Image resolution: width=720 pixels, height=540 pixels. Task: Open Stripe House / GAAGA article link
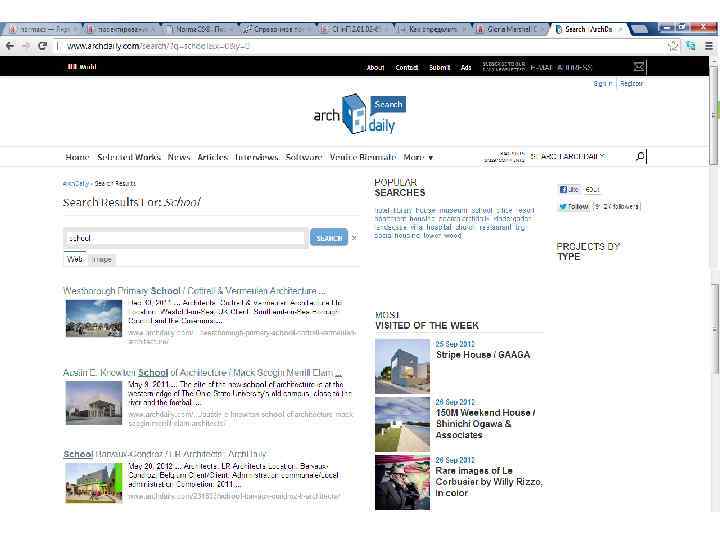[483, 354]
